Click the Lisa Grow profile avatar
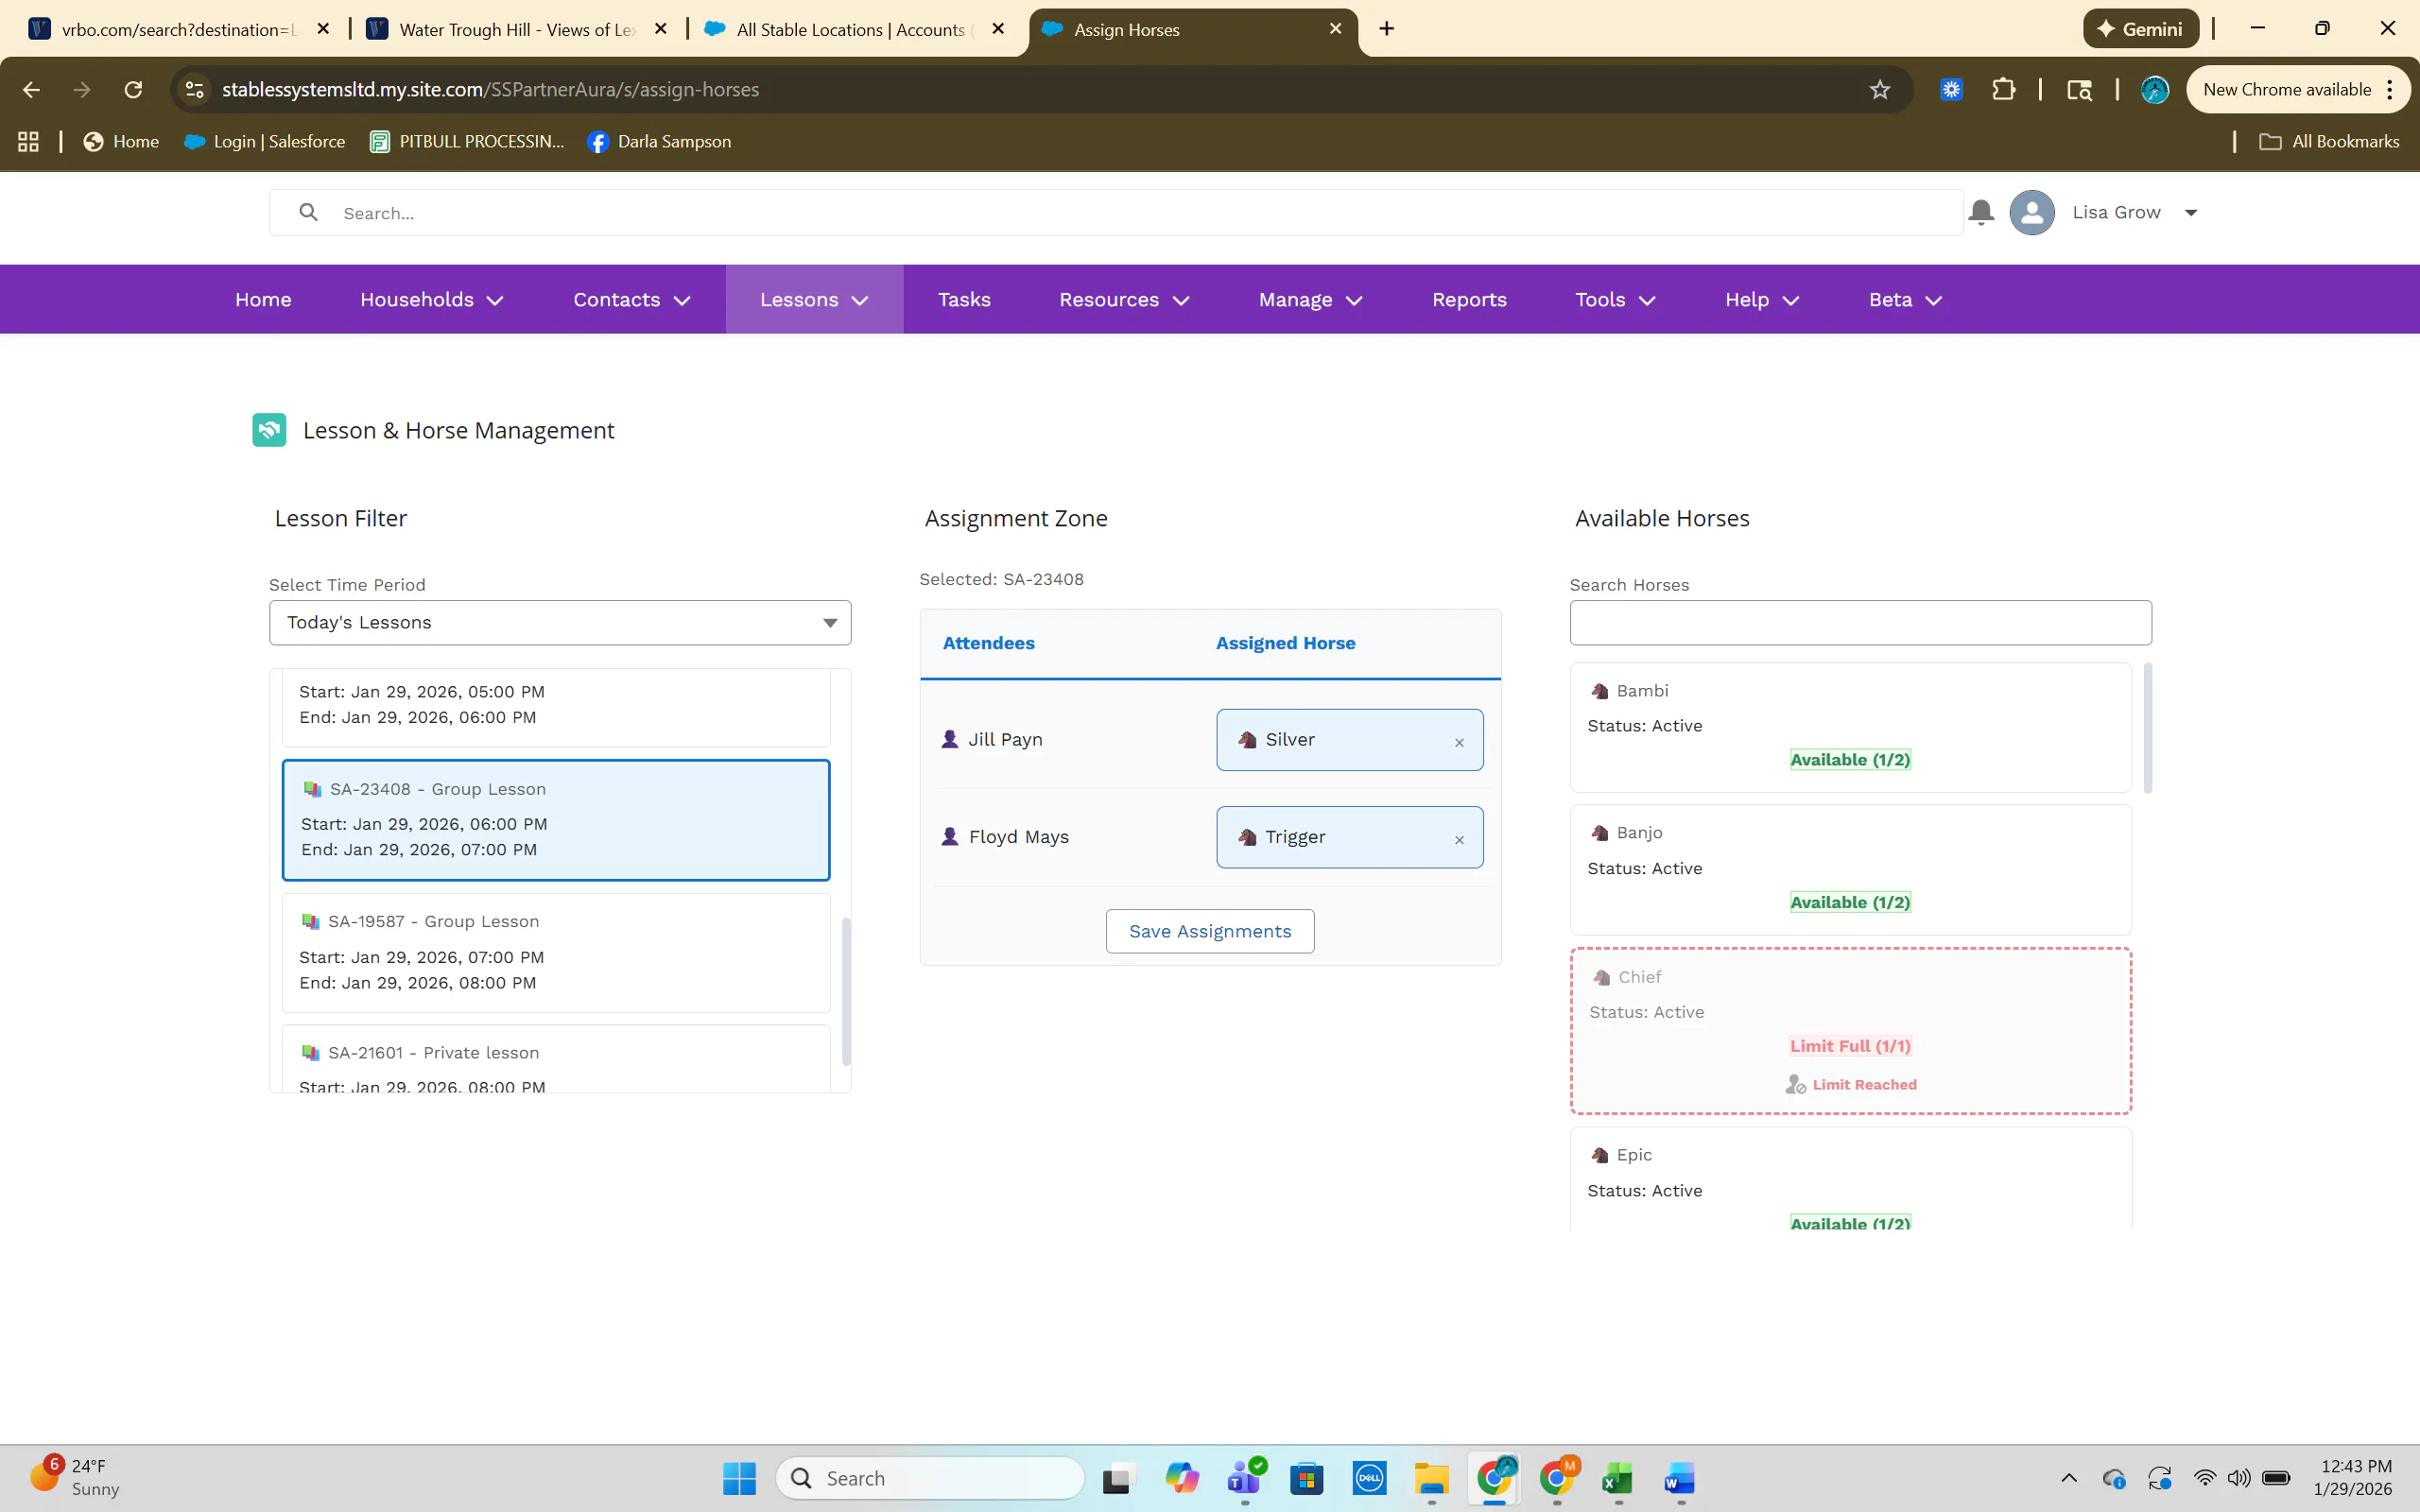The width and height of the screenshot is (2420, 1512). click(2031, 212)
